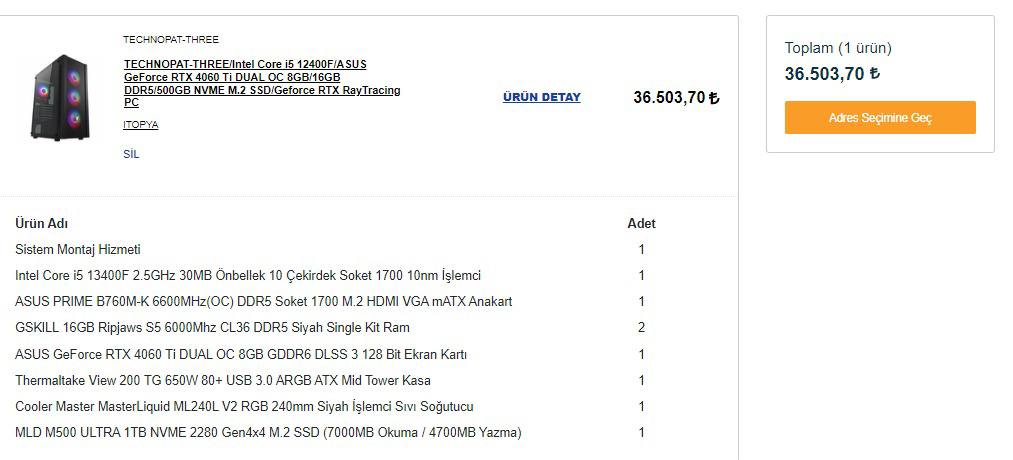Click quantity 1 for Thermaltake View 200 Kasa
Image resolution: width=1013 pixels, height=460 pixels.
point(642,381)
